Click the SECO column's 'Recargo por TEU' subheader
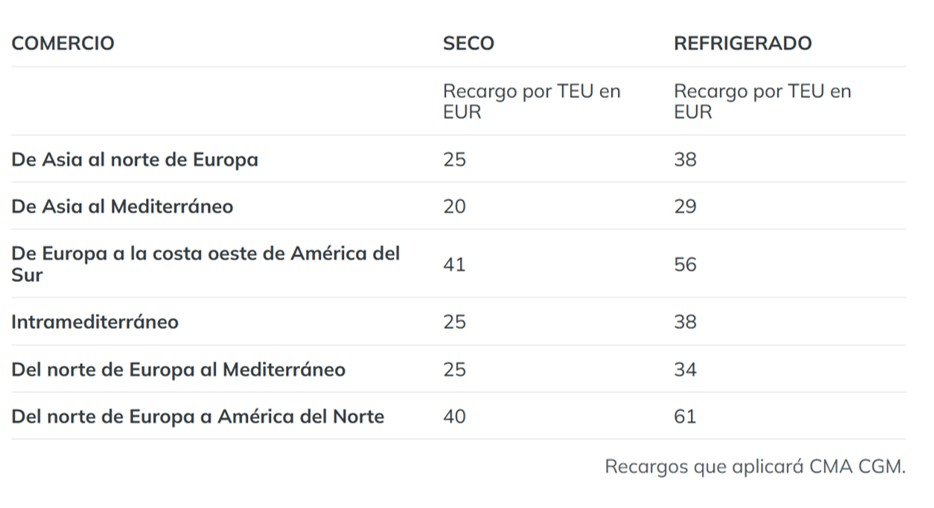 [531, 101]
